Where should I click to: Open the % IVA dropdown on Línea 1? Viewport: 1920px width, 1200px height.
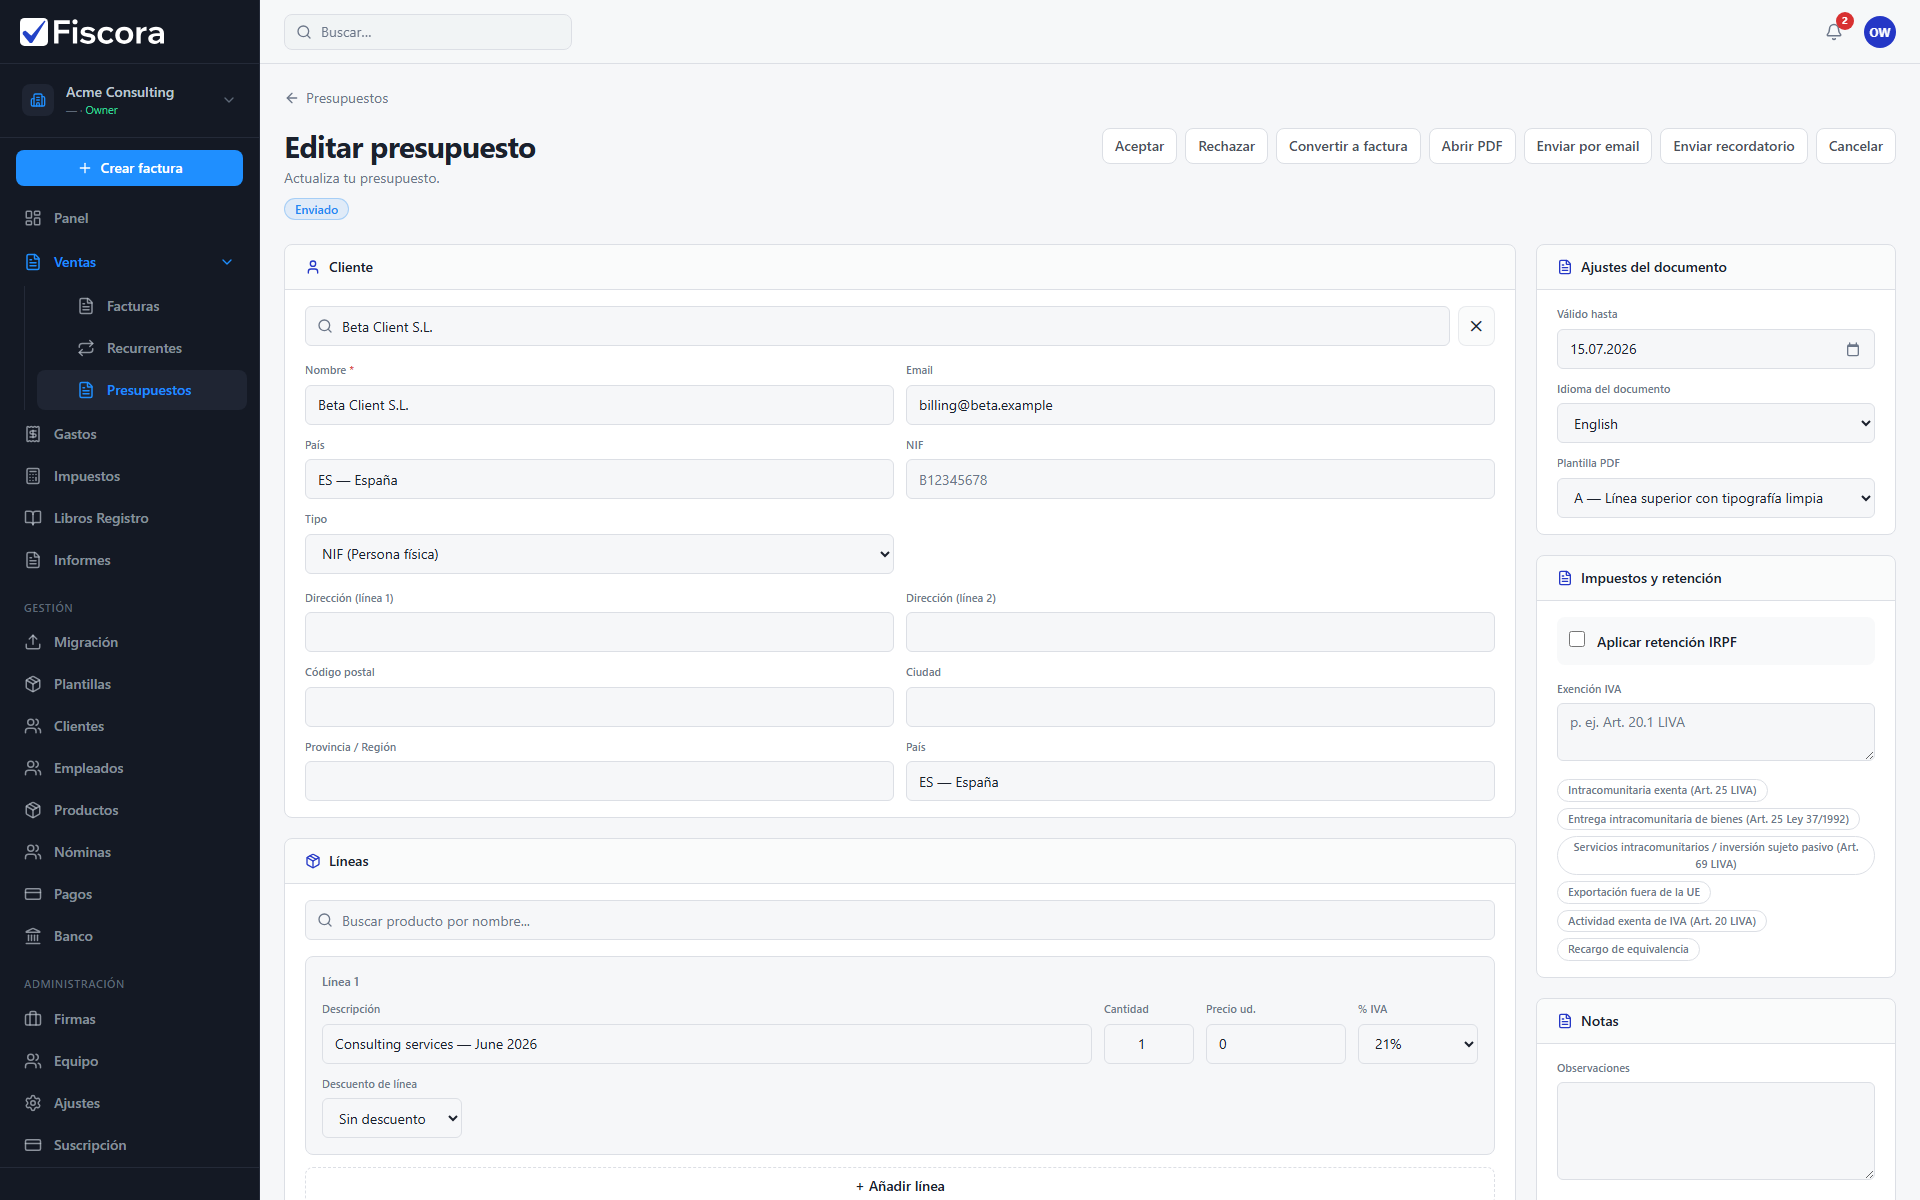[1417, 1044]
